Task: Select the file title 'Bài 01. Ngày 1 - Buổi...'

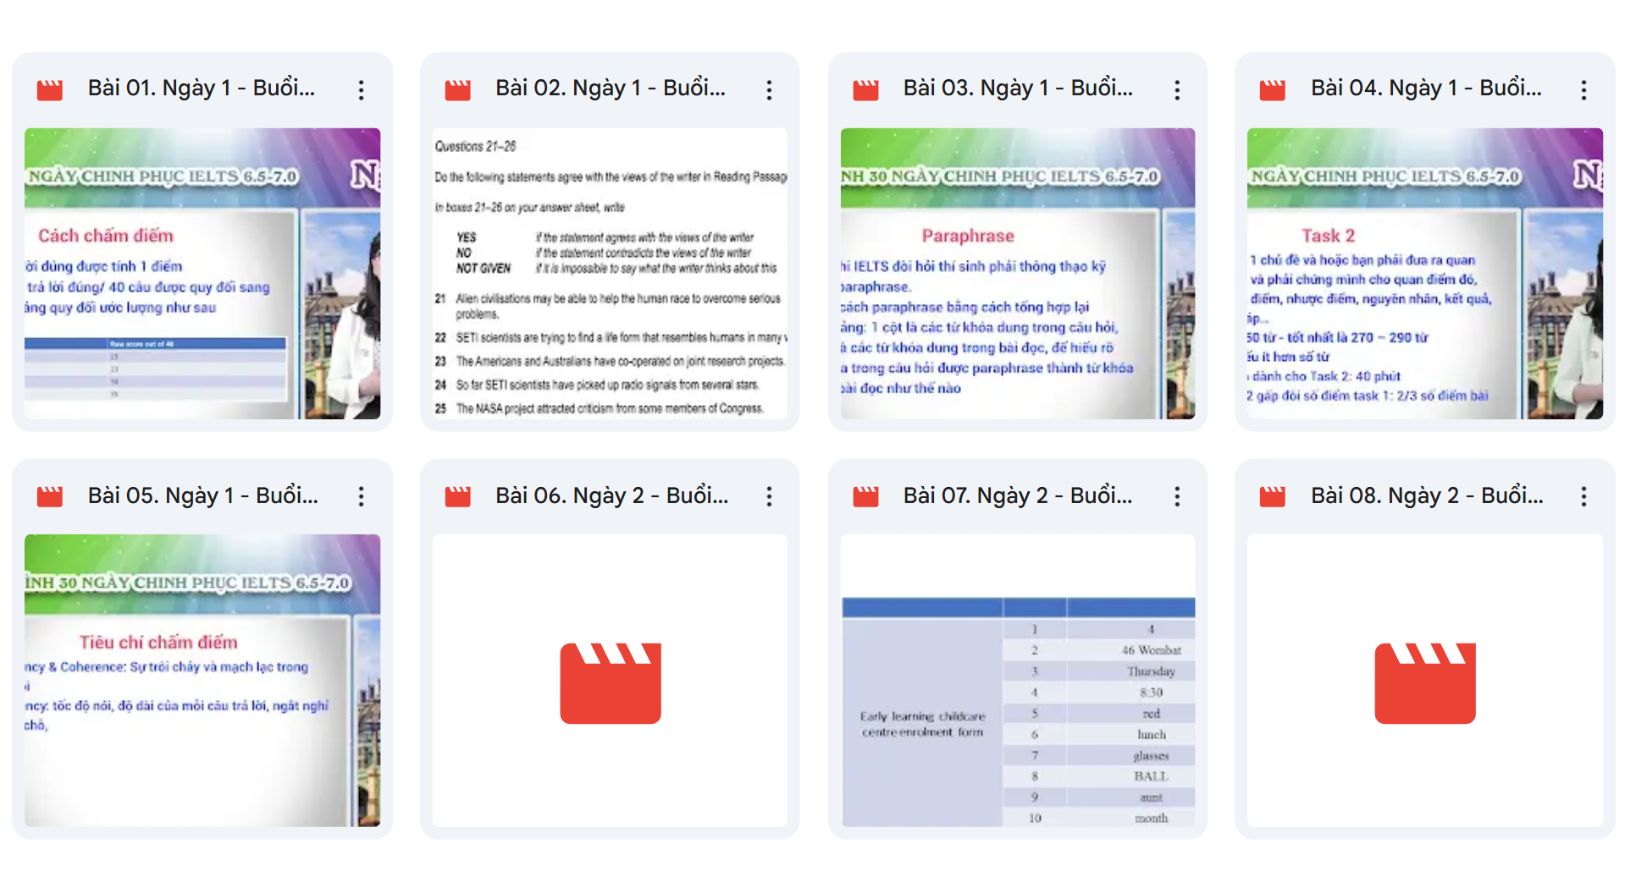Action: [201, 88]
